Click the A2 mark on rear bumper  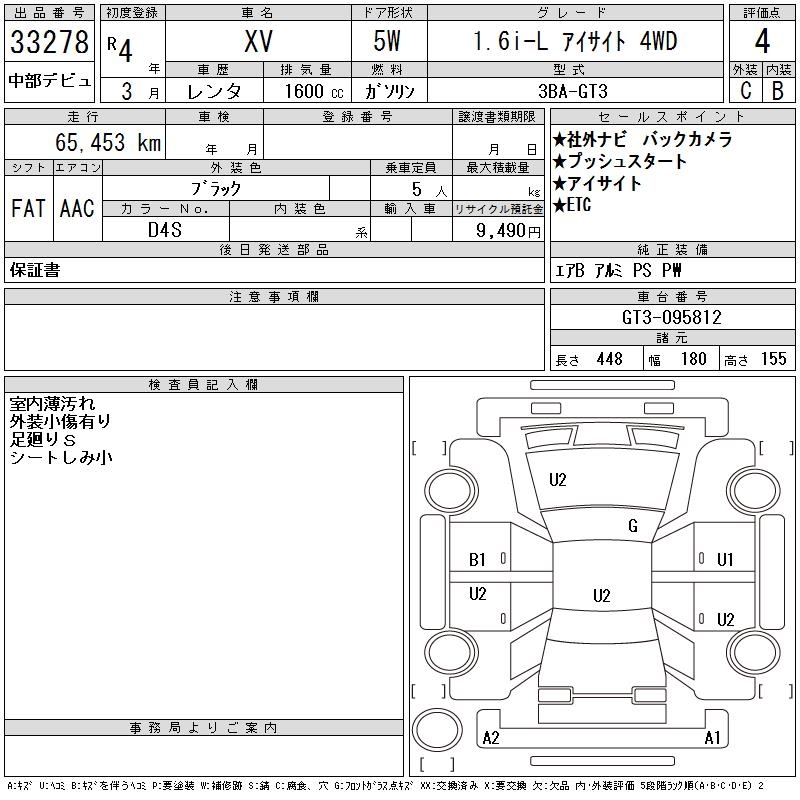pyautogui.click(x=491, y=738)
